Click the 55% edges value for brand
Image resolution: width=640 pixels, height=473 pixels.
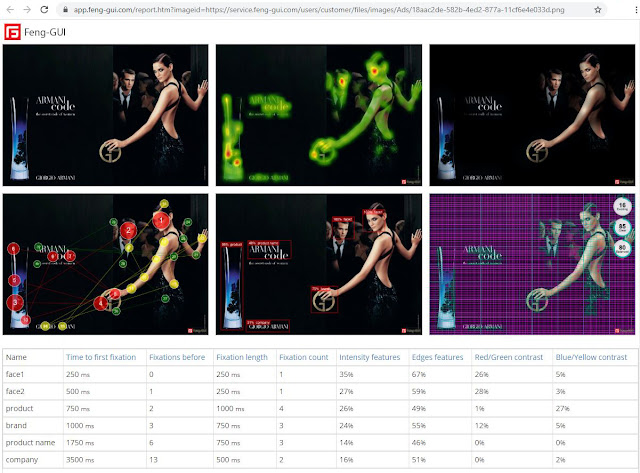pos(418,426)
